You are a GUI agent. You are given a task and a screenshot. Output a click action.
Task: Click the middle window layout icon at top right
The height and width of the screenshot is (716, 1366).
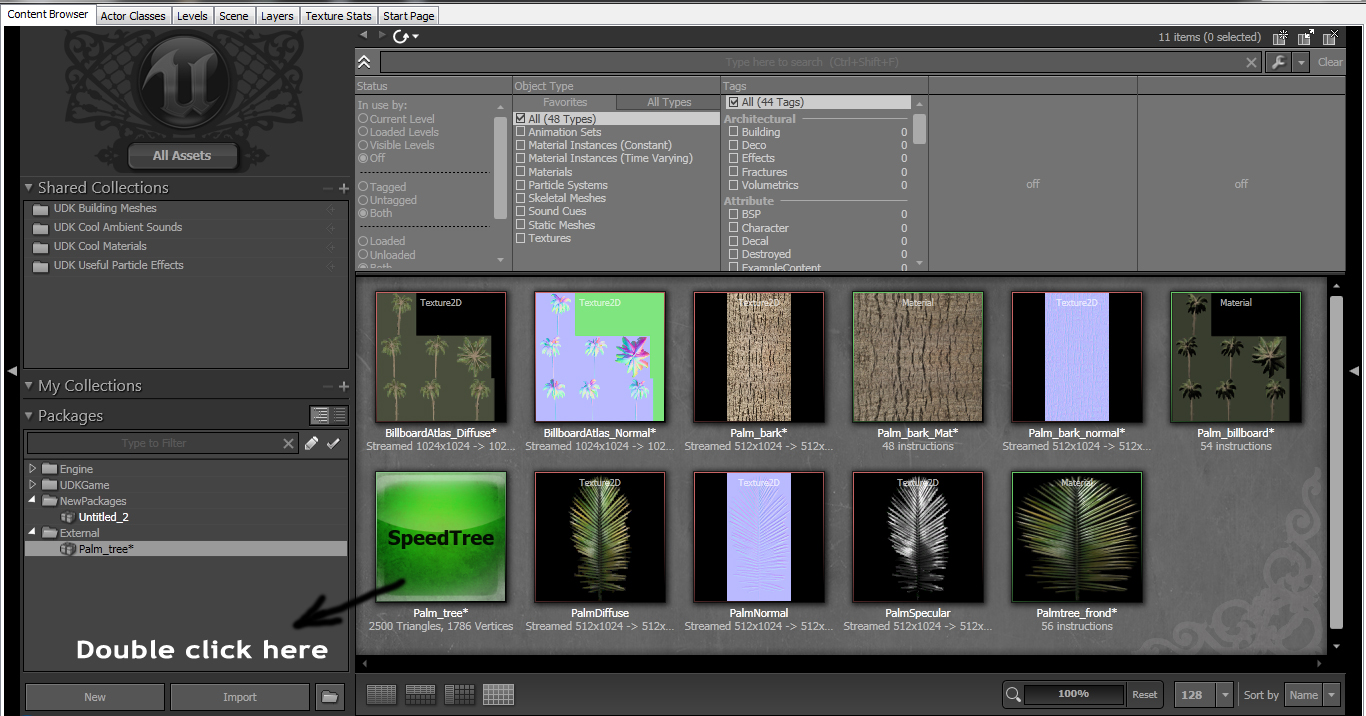[1305, 38]
